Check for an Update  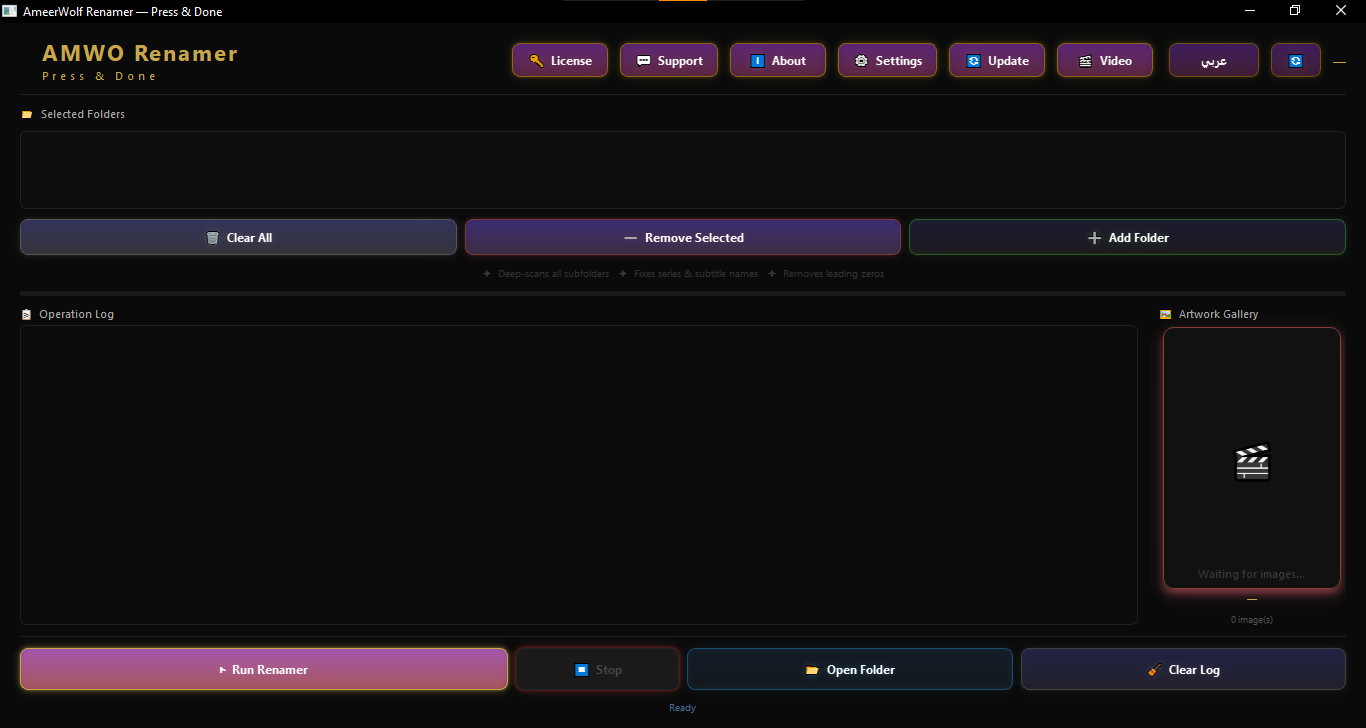click(997, 60)
